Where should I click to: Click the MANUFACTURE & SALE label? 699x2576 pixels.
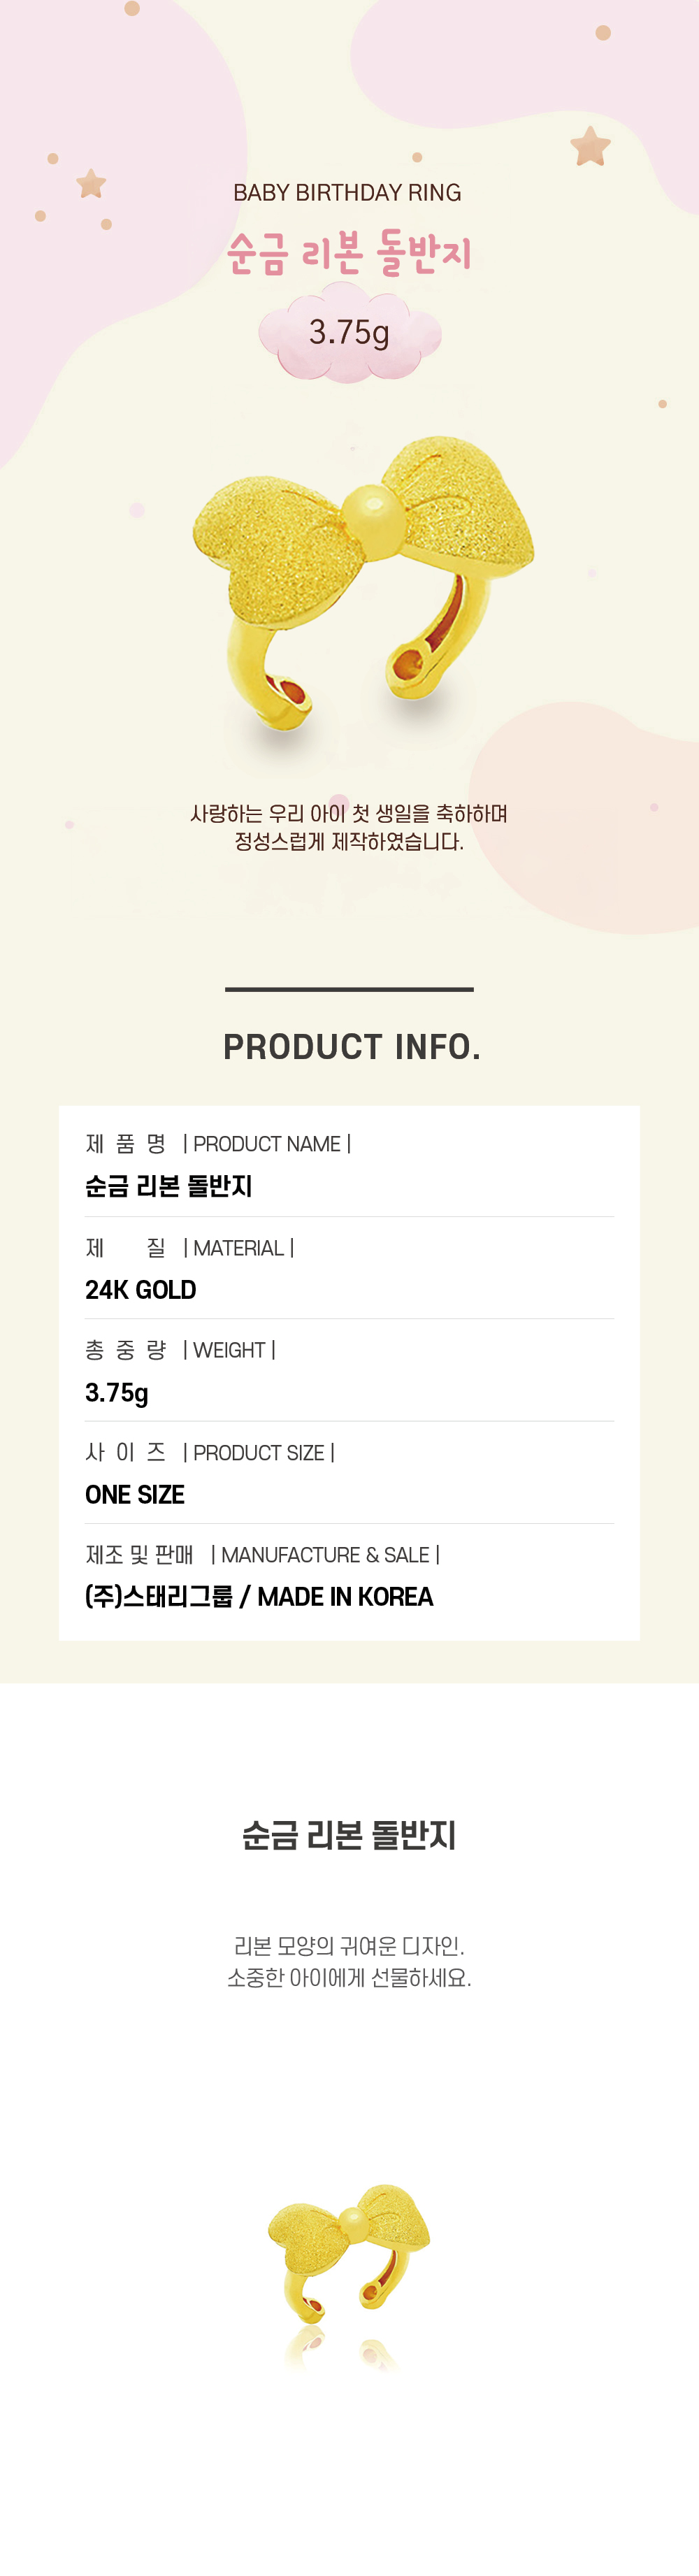pyautogui.click(x=325, y=1555)
